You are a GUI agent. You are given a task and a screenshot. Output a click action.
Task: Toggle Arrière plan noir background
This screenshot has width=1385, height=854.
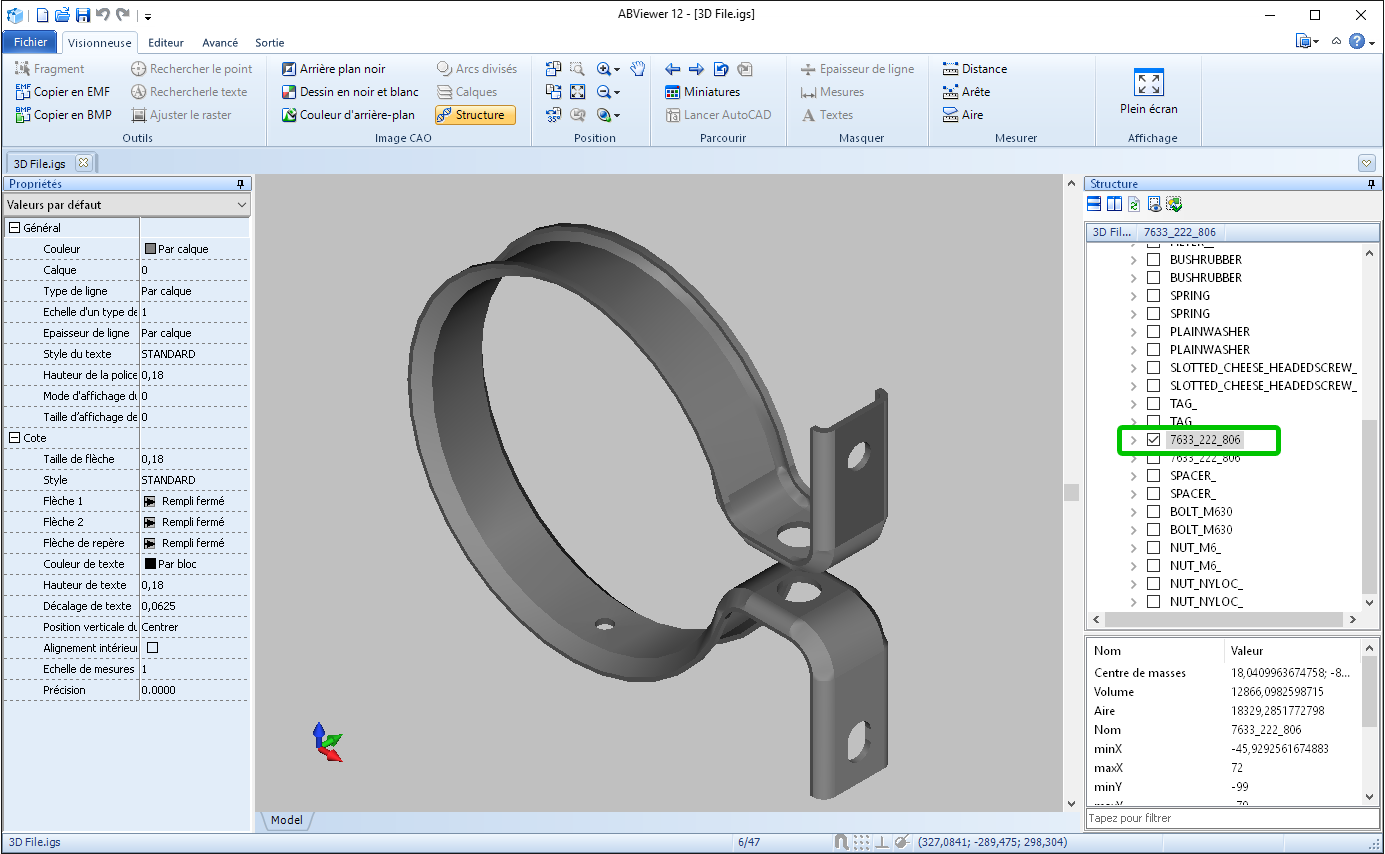click(333, 69)
